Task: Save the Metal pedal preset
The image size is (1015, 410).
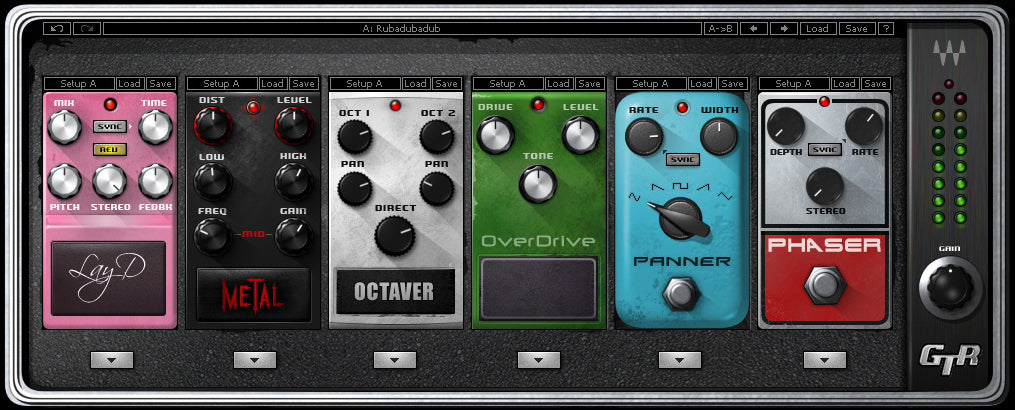Action: coord(303,84)
